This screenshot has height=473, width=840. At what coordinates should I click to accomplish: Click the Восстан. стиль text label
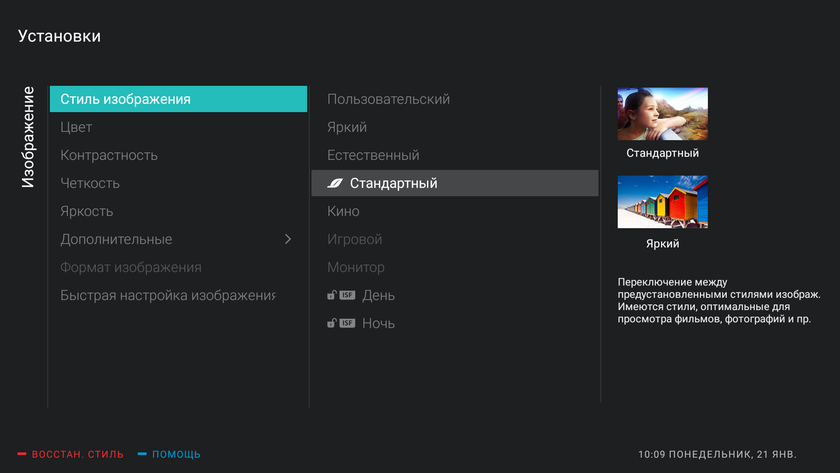78,454
